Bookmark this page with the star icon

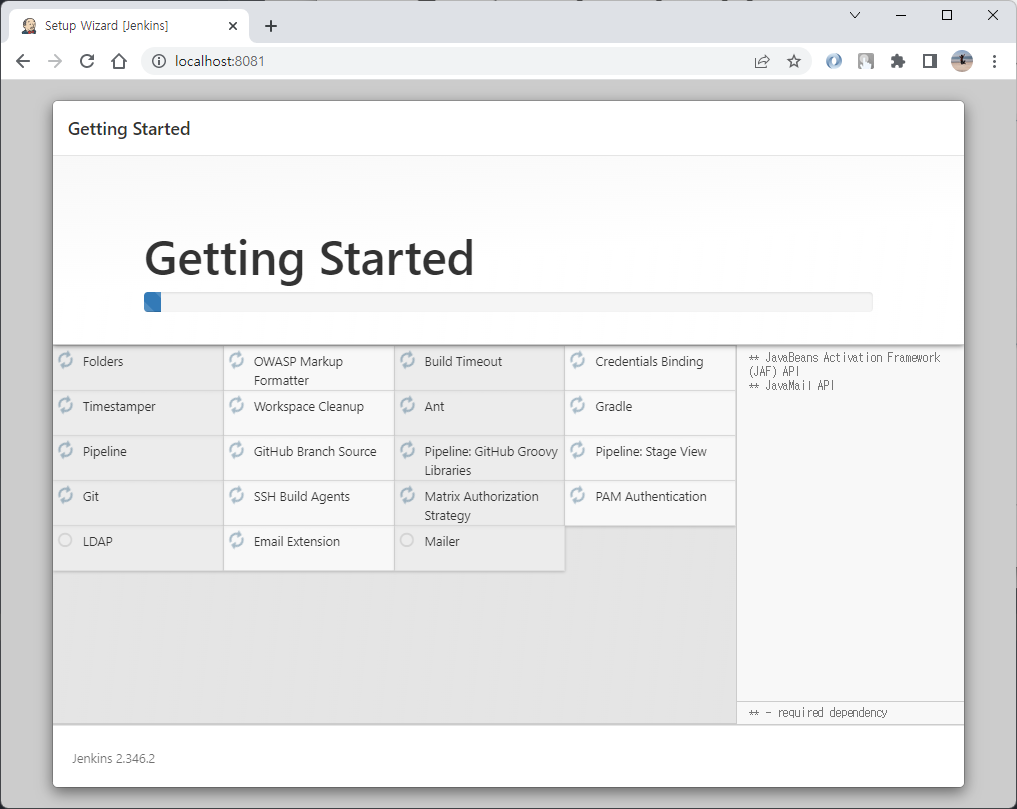tap(794, 61)
